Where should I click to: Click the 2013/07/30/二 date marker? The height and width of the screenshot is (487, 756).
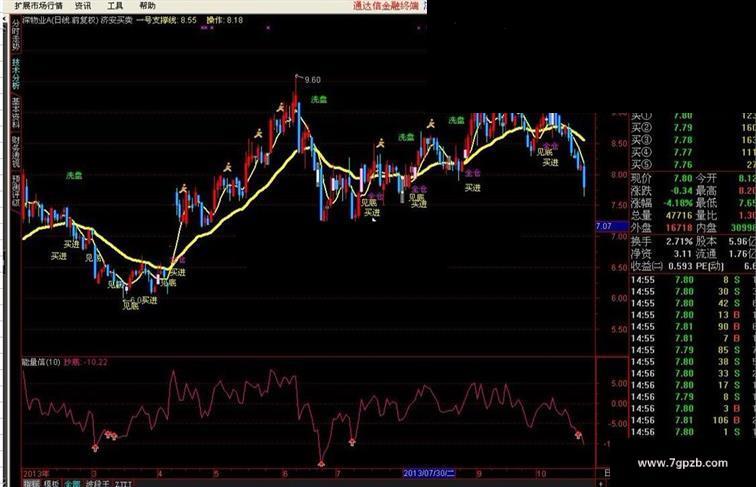[x=429, y=473]
